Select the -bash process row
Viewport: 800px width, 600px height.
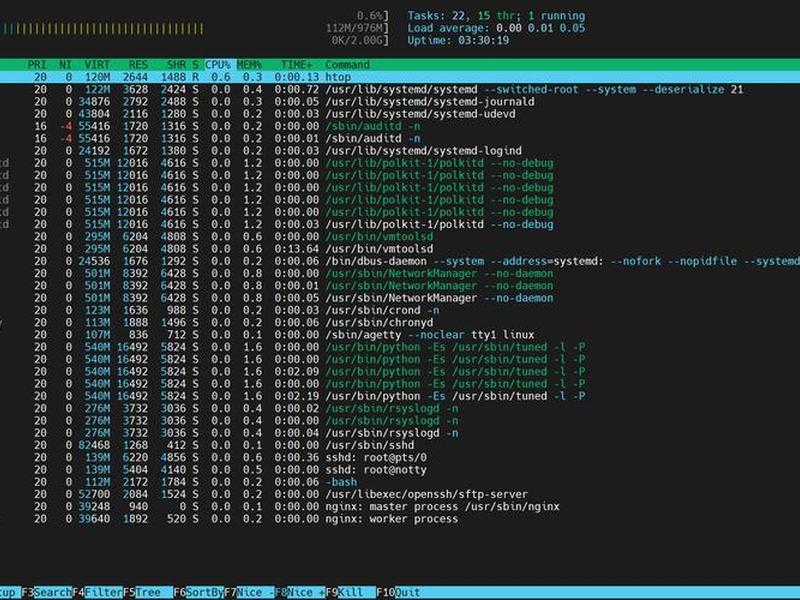400,482
